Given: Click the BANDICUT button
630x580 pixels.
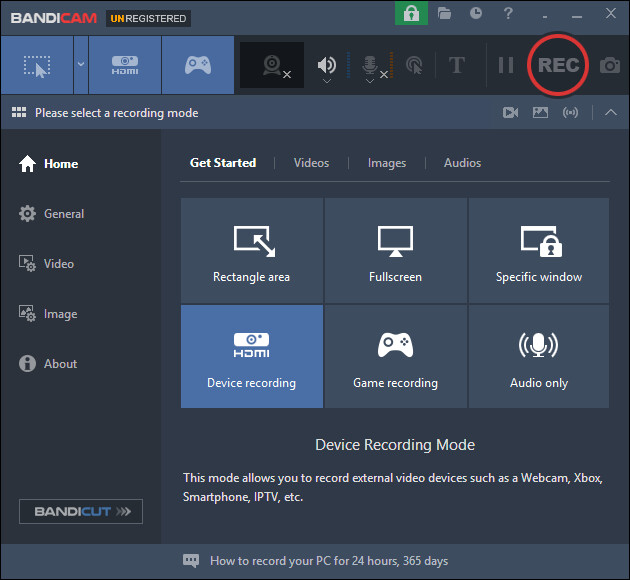Looking at the screenshot, I should click(81, 512).
